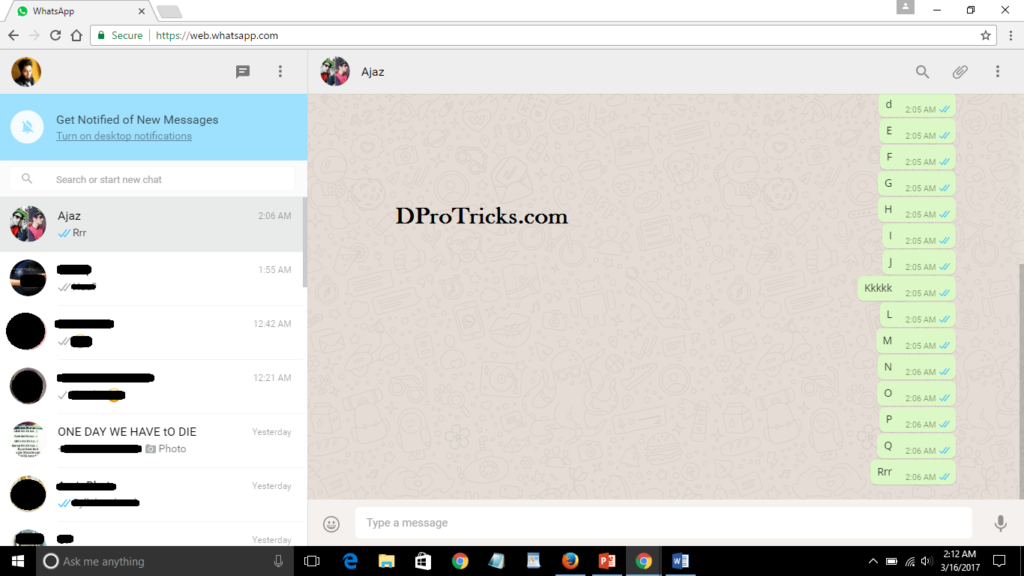Start a new chat with the message icon
Screen dimensions: 1024x576
pyautogui.click(x=242, y=72)
